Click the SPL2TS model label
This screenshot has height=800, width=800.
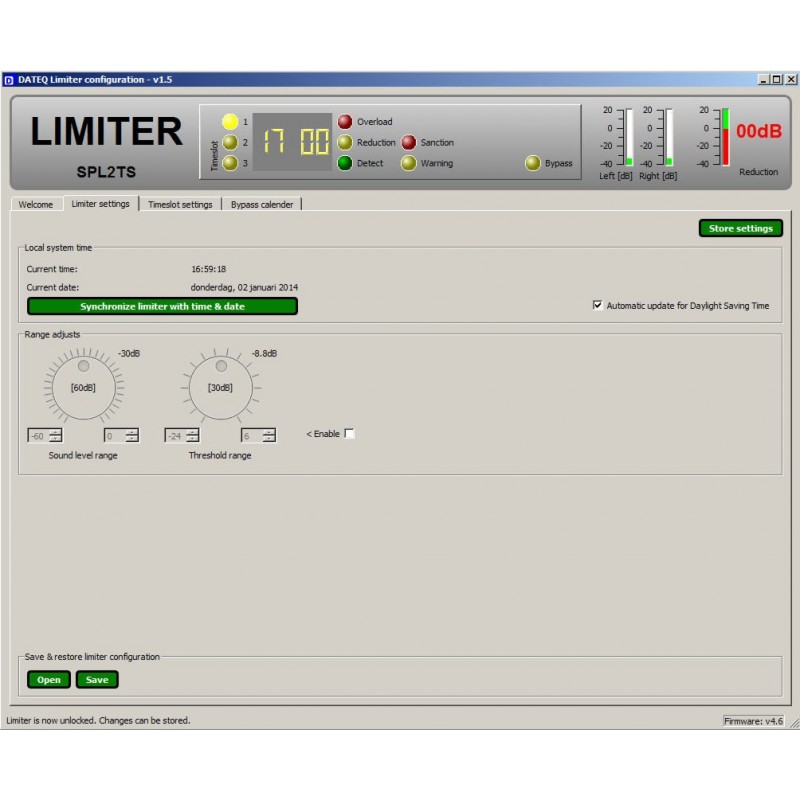point(106,172)
